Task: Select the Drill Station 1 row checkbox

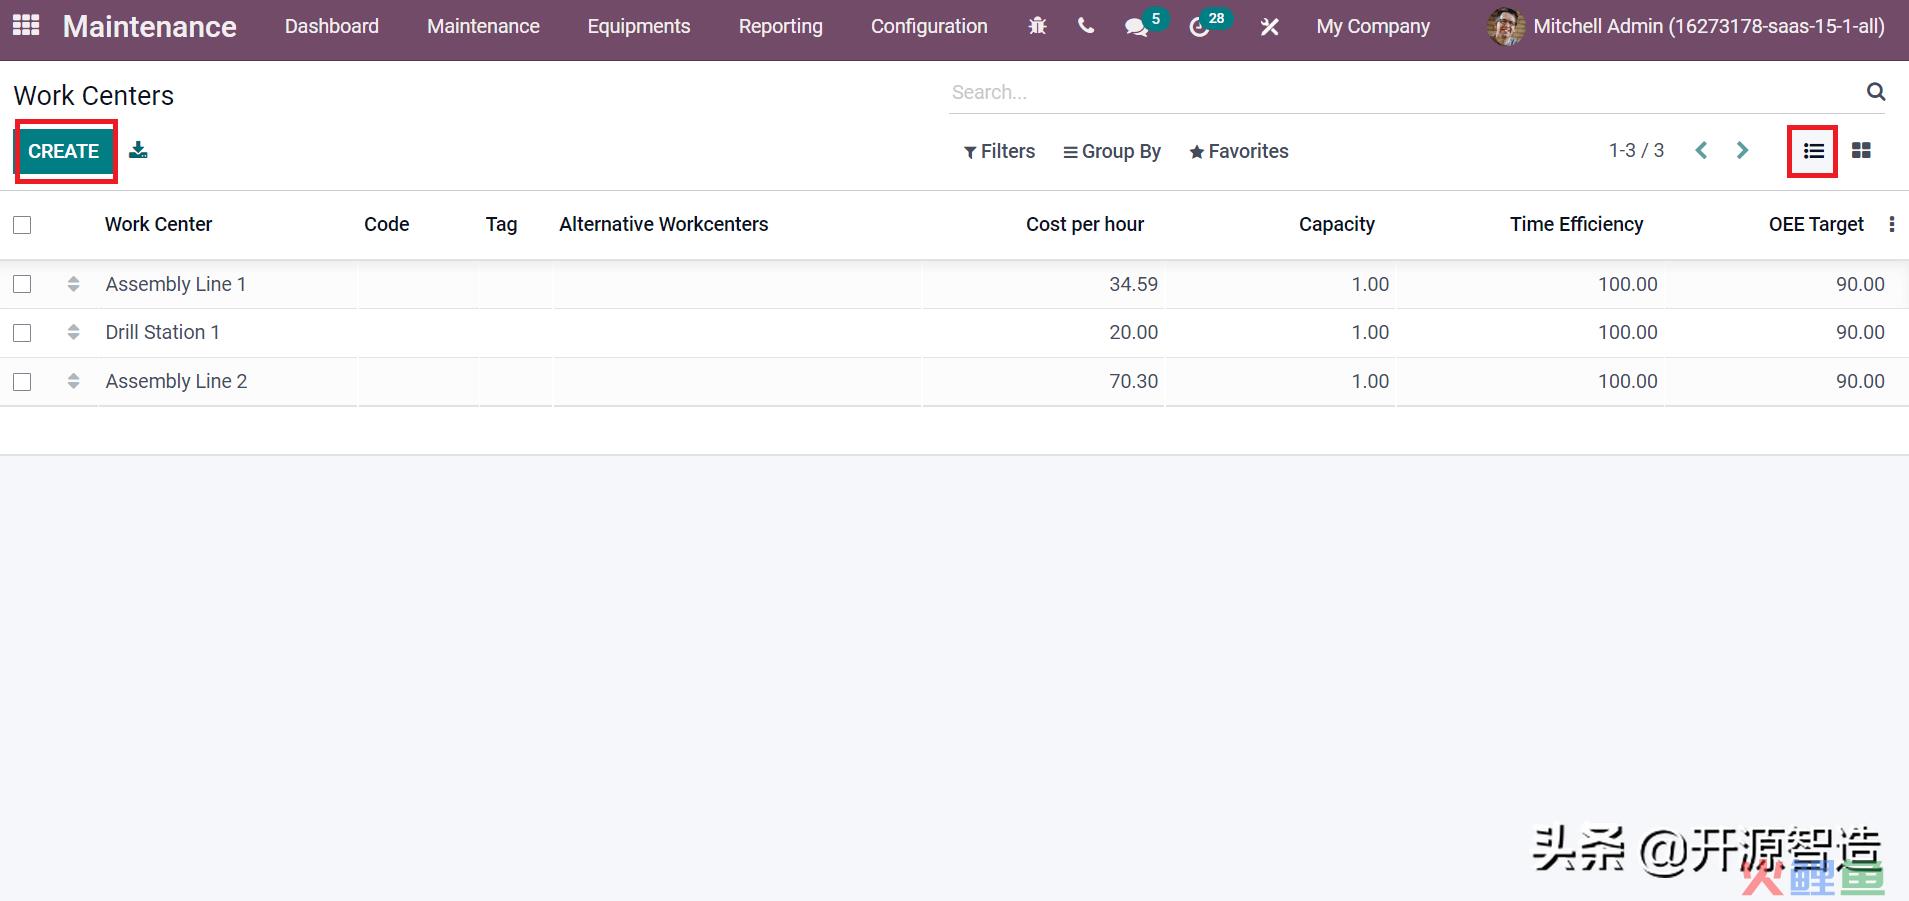Action: tap(22, 333)
